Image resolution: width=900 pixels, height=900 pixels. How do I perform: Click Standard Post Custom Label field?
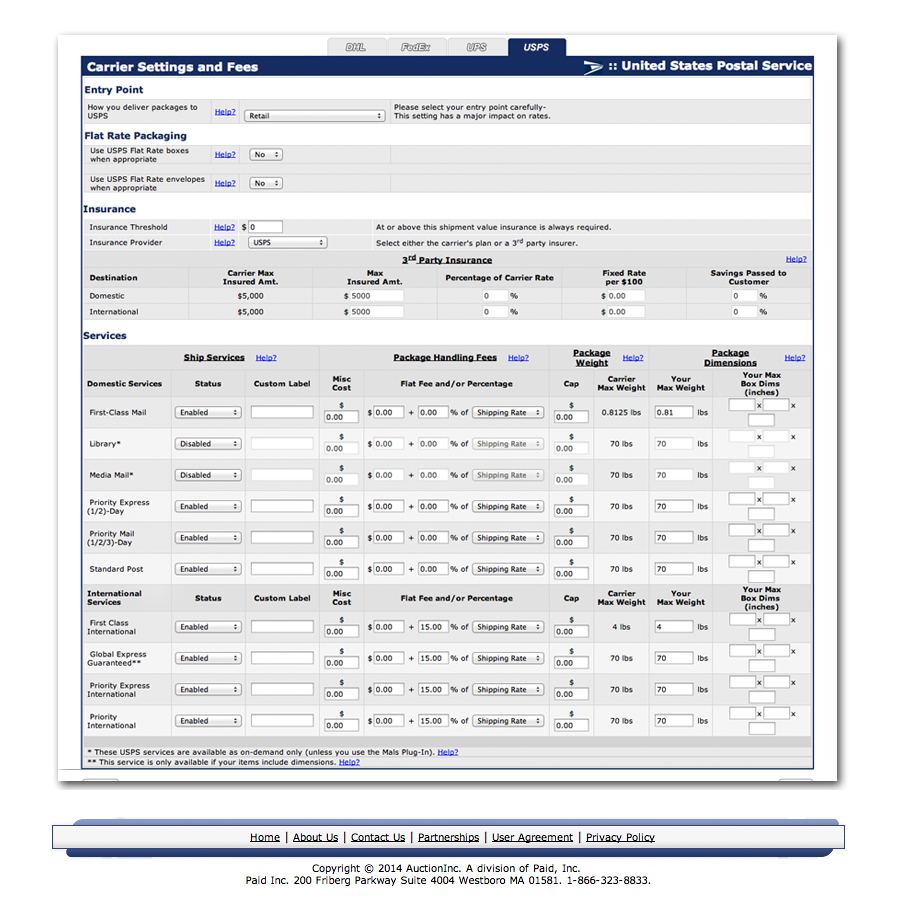tap(282, 569)
